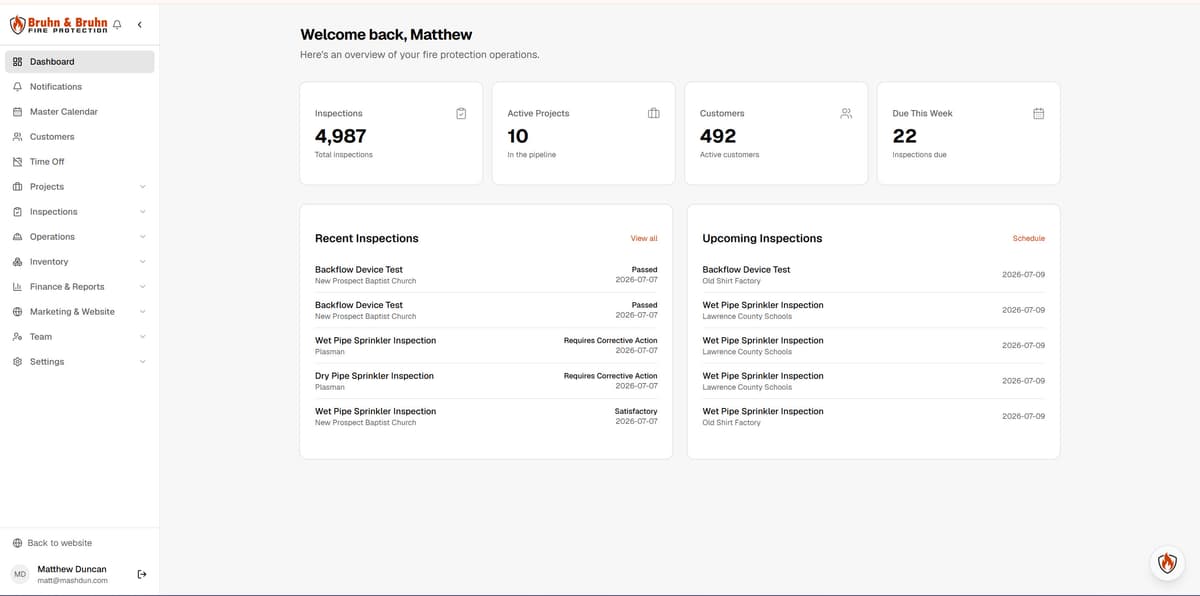Expand the Projects submenu chevron
1200x596 pixels.
tap(142, 187)
